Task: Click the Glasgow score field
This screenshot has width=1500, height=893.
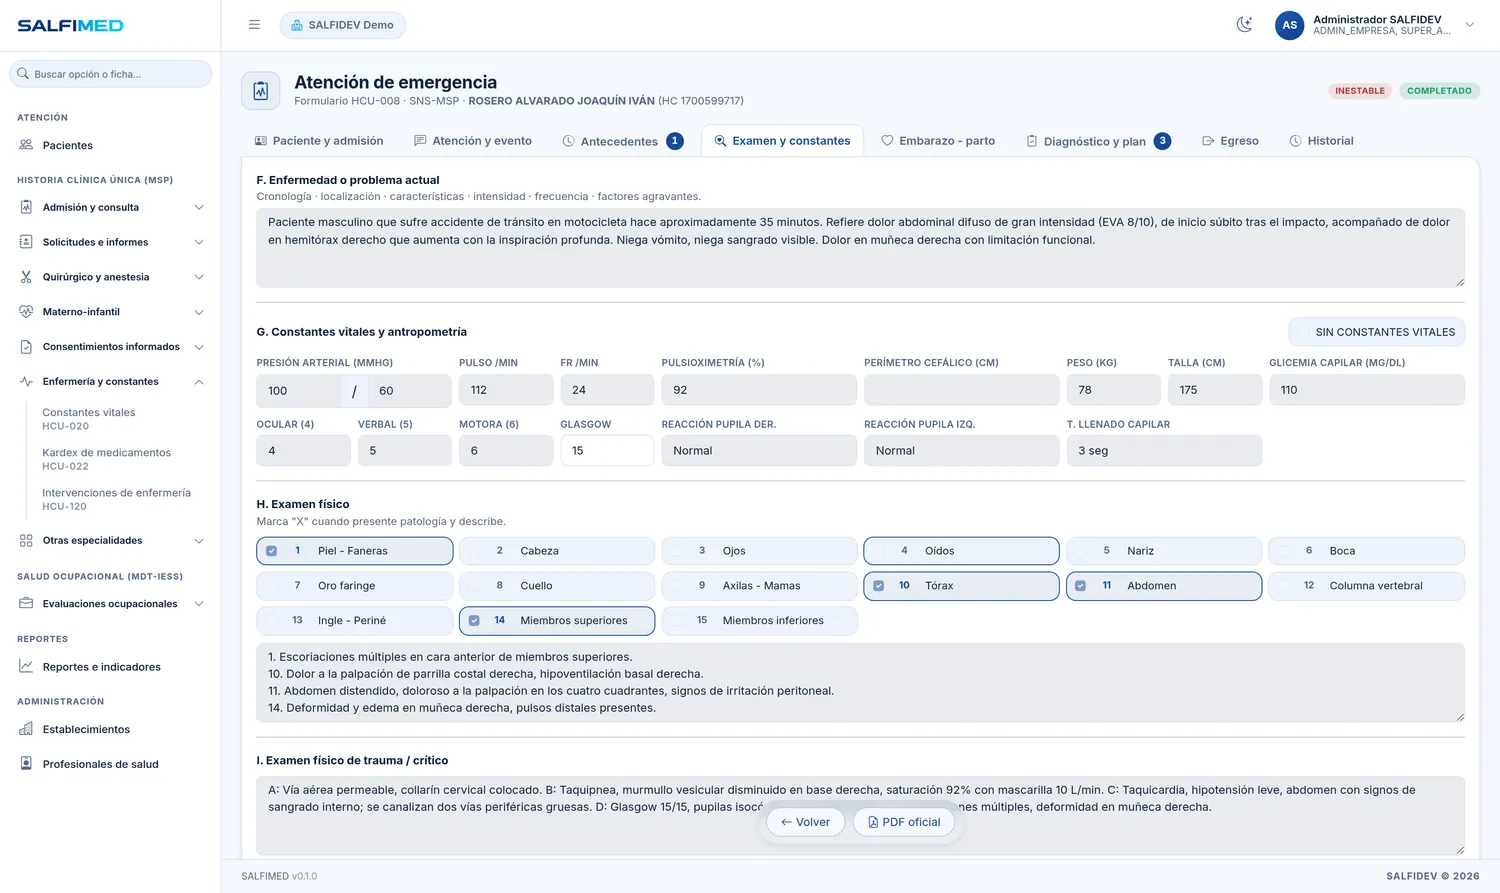Action: (x=607, y=451)
